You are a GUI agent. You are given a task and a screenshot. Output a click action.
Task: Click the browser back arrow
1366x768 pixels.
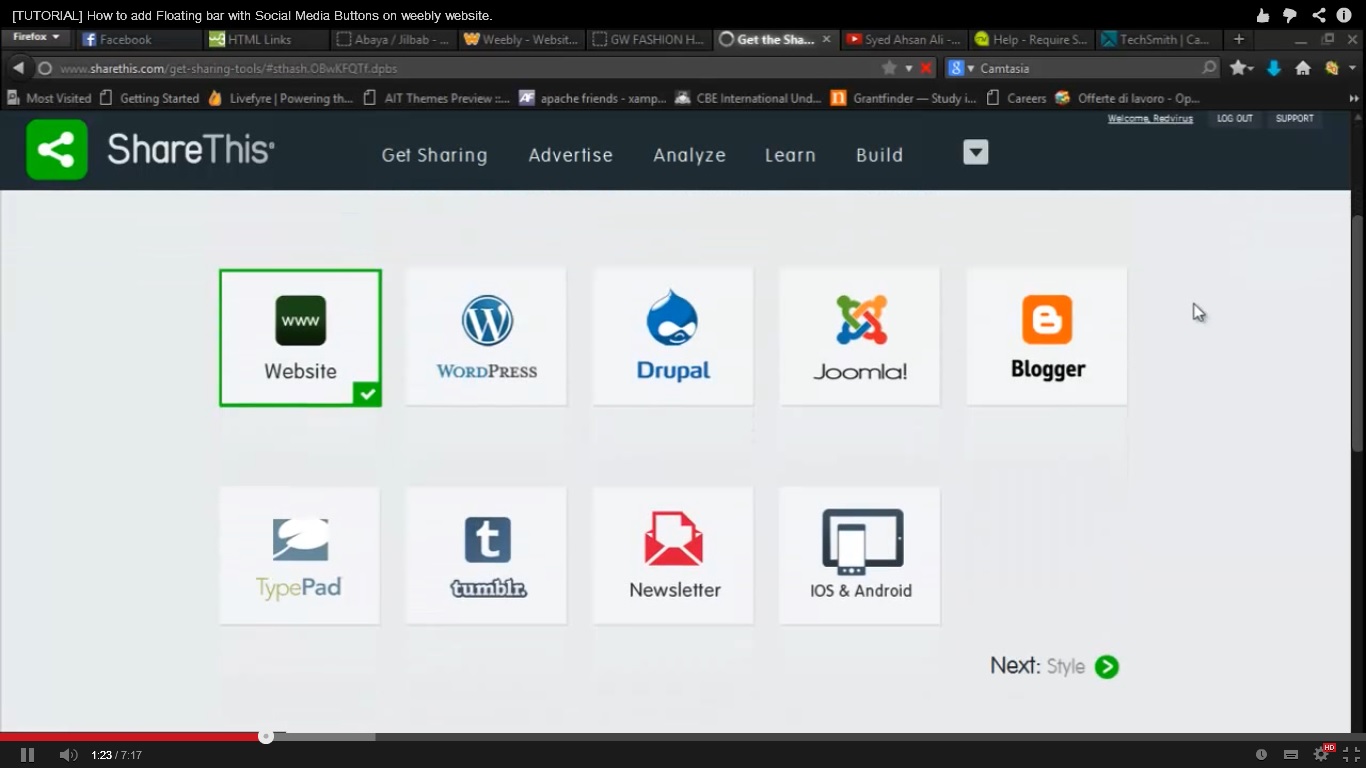[18, 68]
